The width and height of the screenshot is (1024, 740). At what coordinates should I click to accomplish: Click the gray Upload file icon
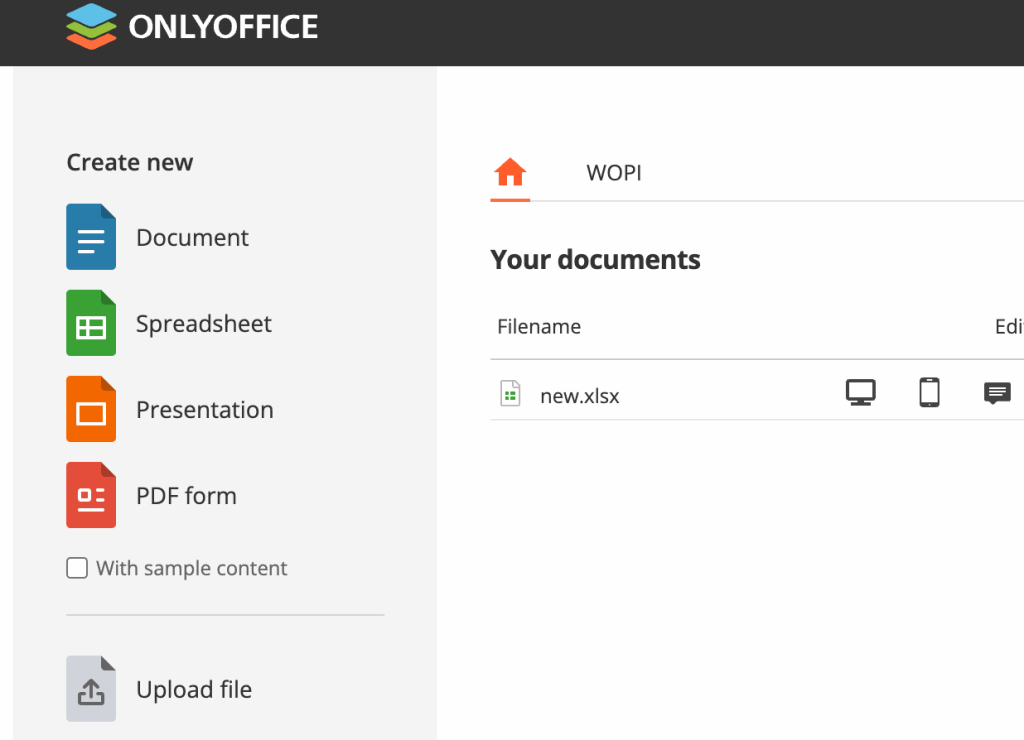tap(91, 689)
